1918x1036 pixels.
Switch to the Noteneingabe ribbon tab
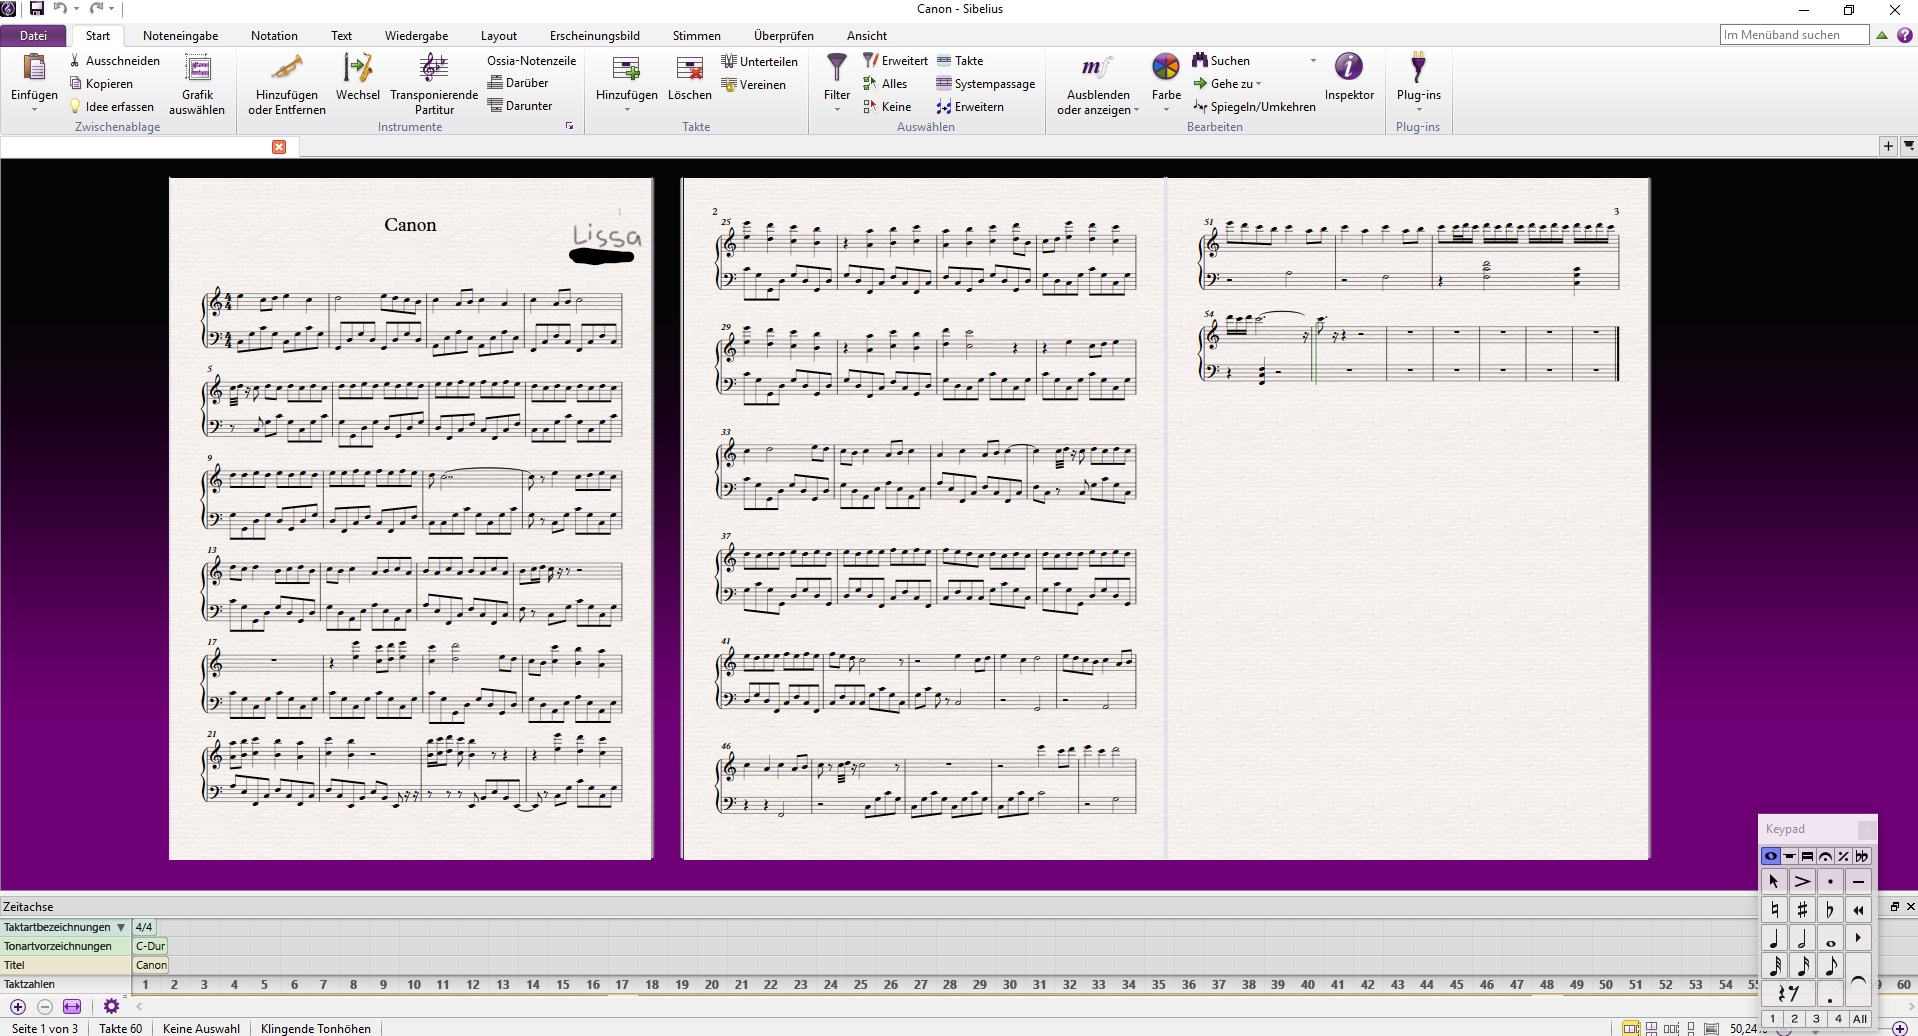180,36
